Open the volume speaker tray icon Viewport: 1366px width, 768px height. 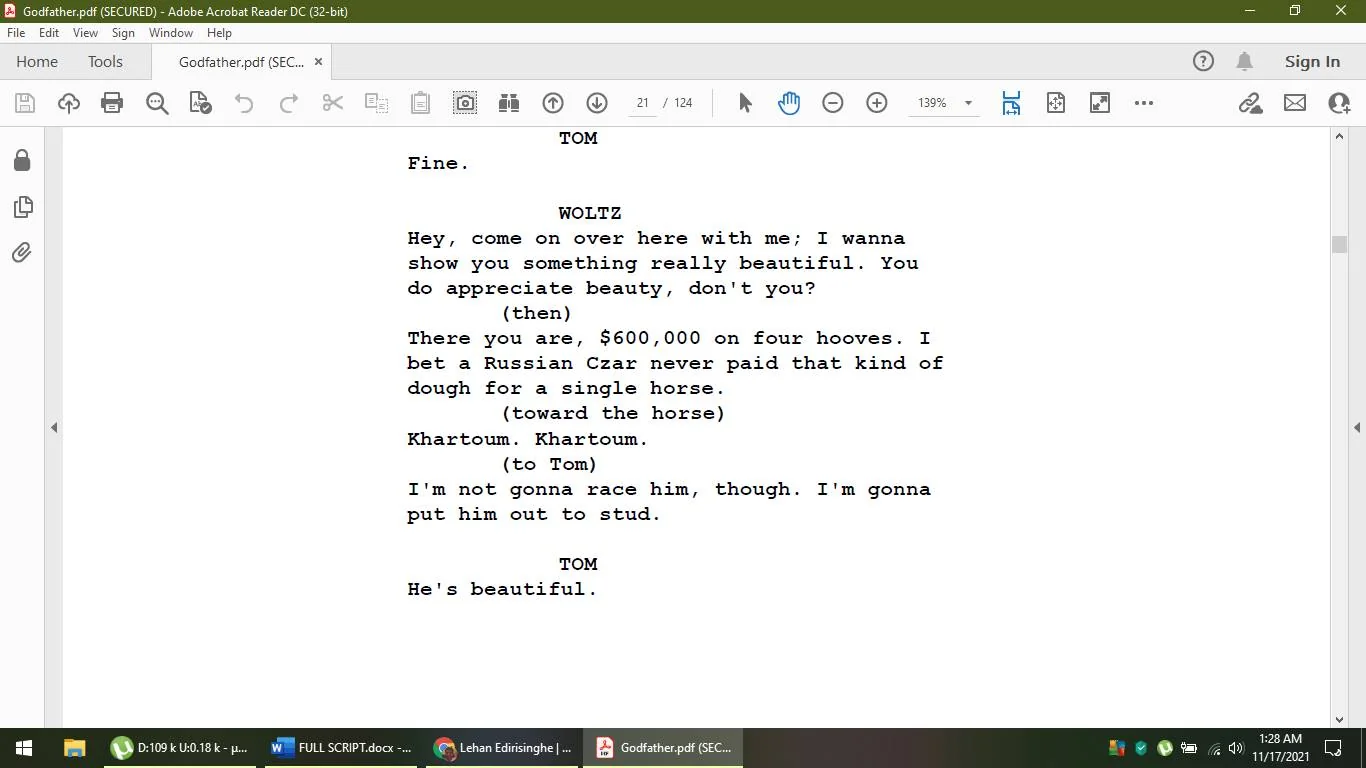pyautogui.click(x=1236, y=748)
